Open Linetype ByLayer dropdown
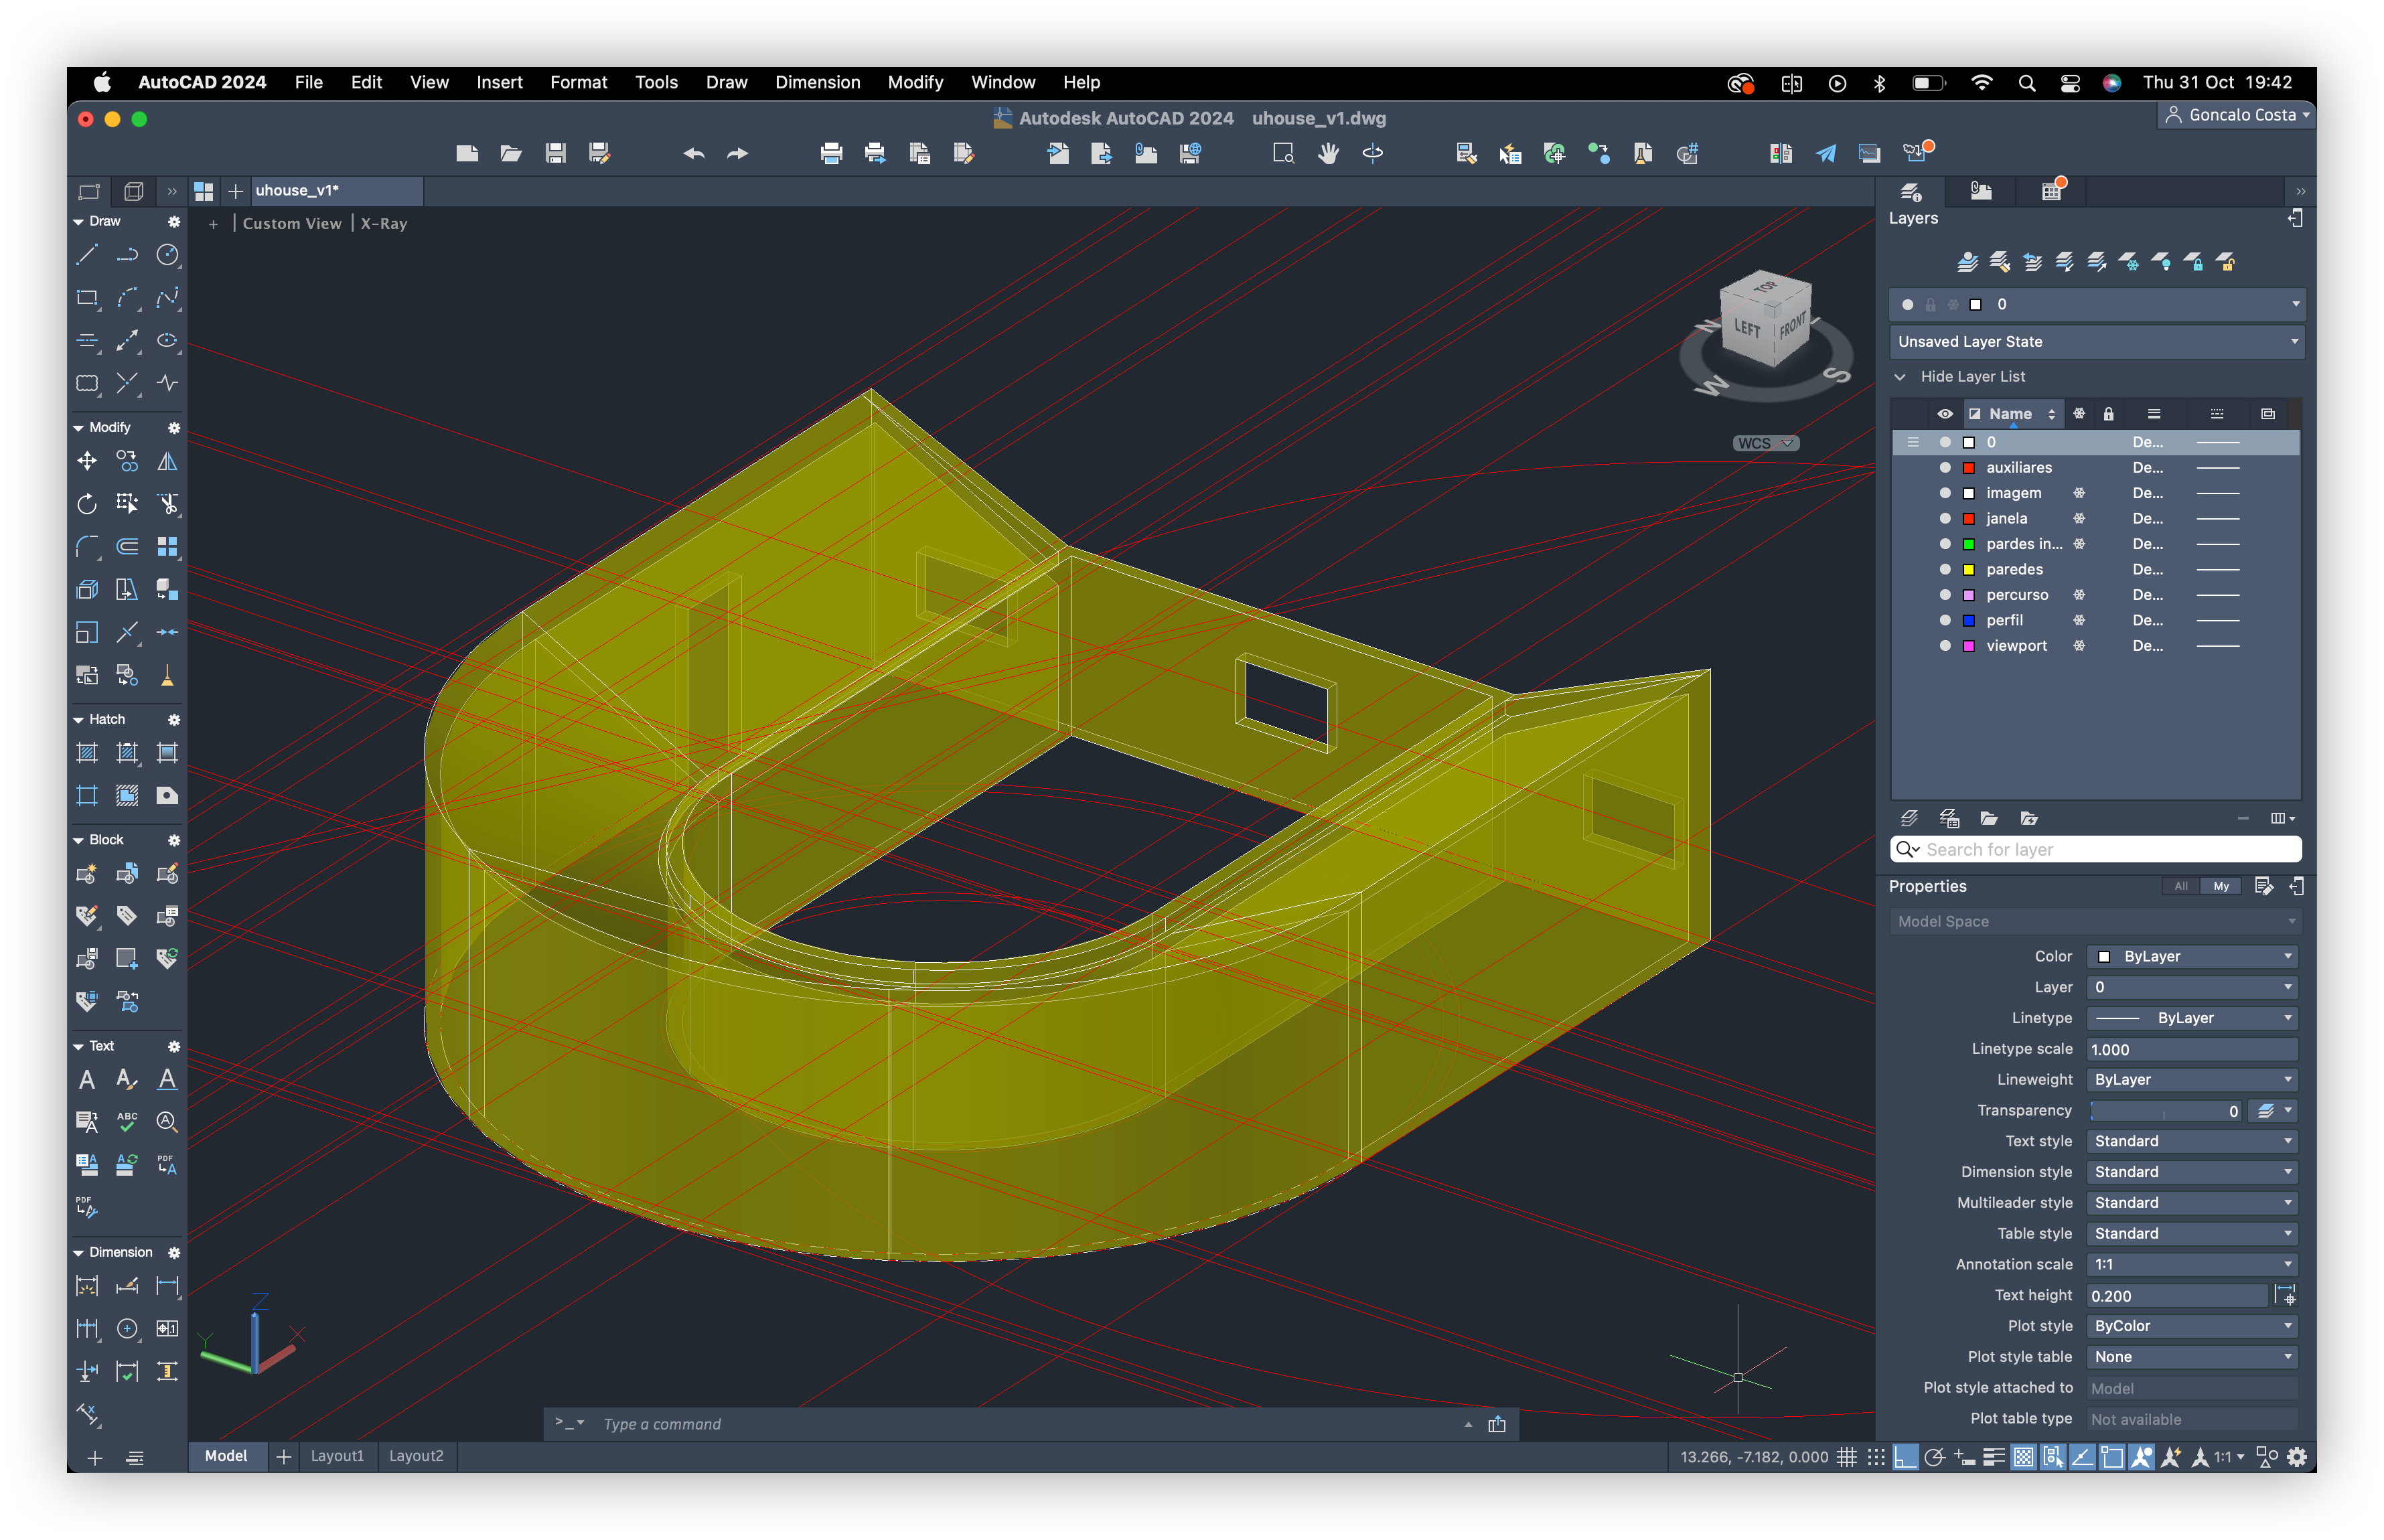 (x=2192, y=1018)
